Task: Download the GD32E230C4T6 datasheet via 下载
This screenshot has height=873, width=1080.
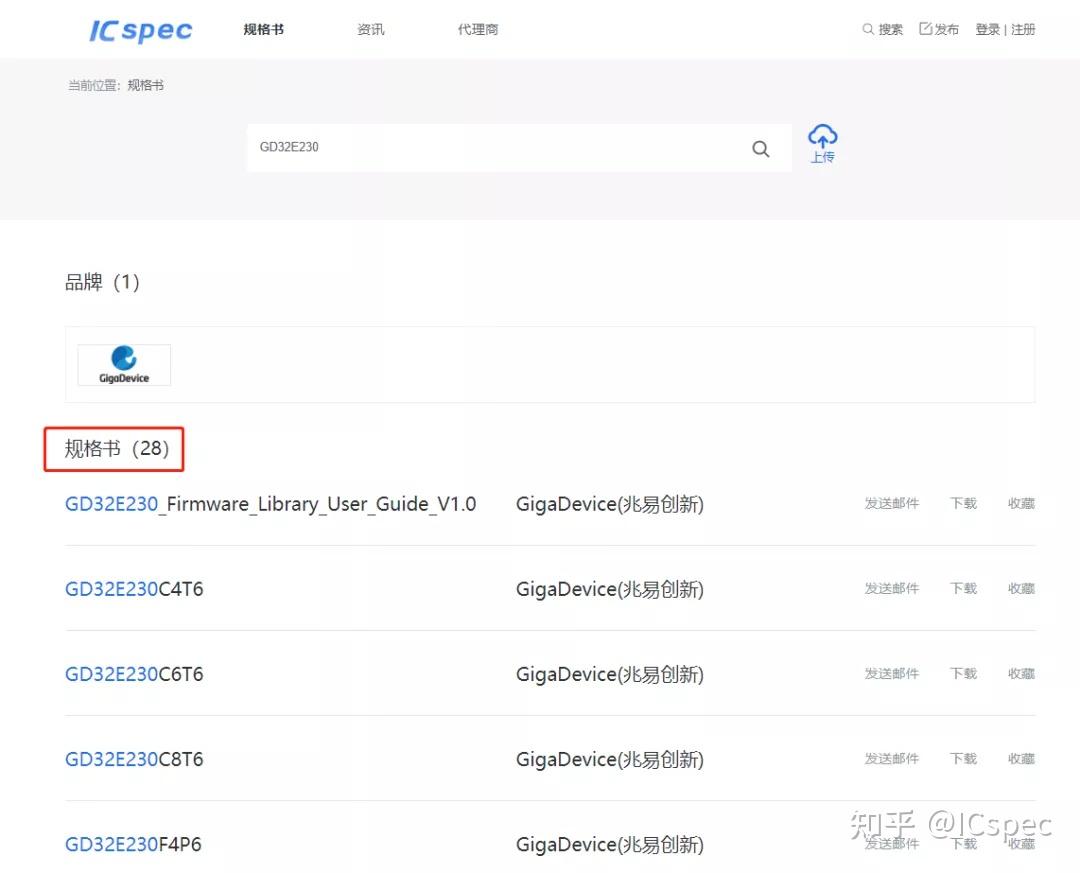Action: (962, 588)
